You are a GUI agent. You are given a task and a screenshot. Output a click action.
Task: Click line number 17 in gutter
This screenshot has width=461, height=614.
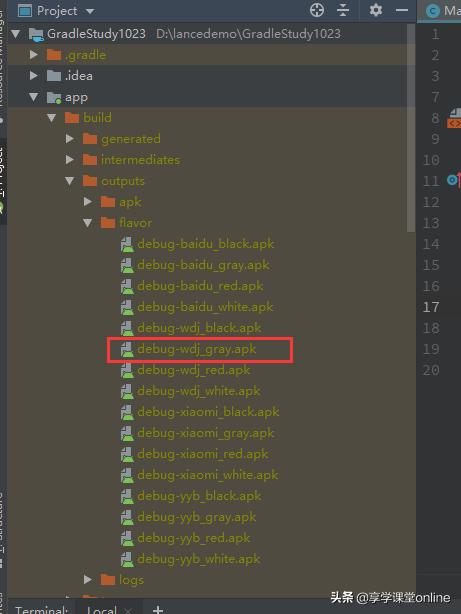[x=430, y=307]
